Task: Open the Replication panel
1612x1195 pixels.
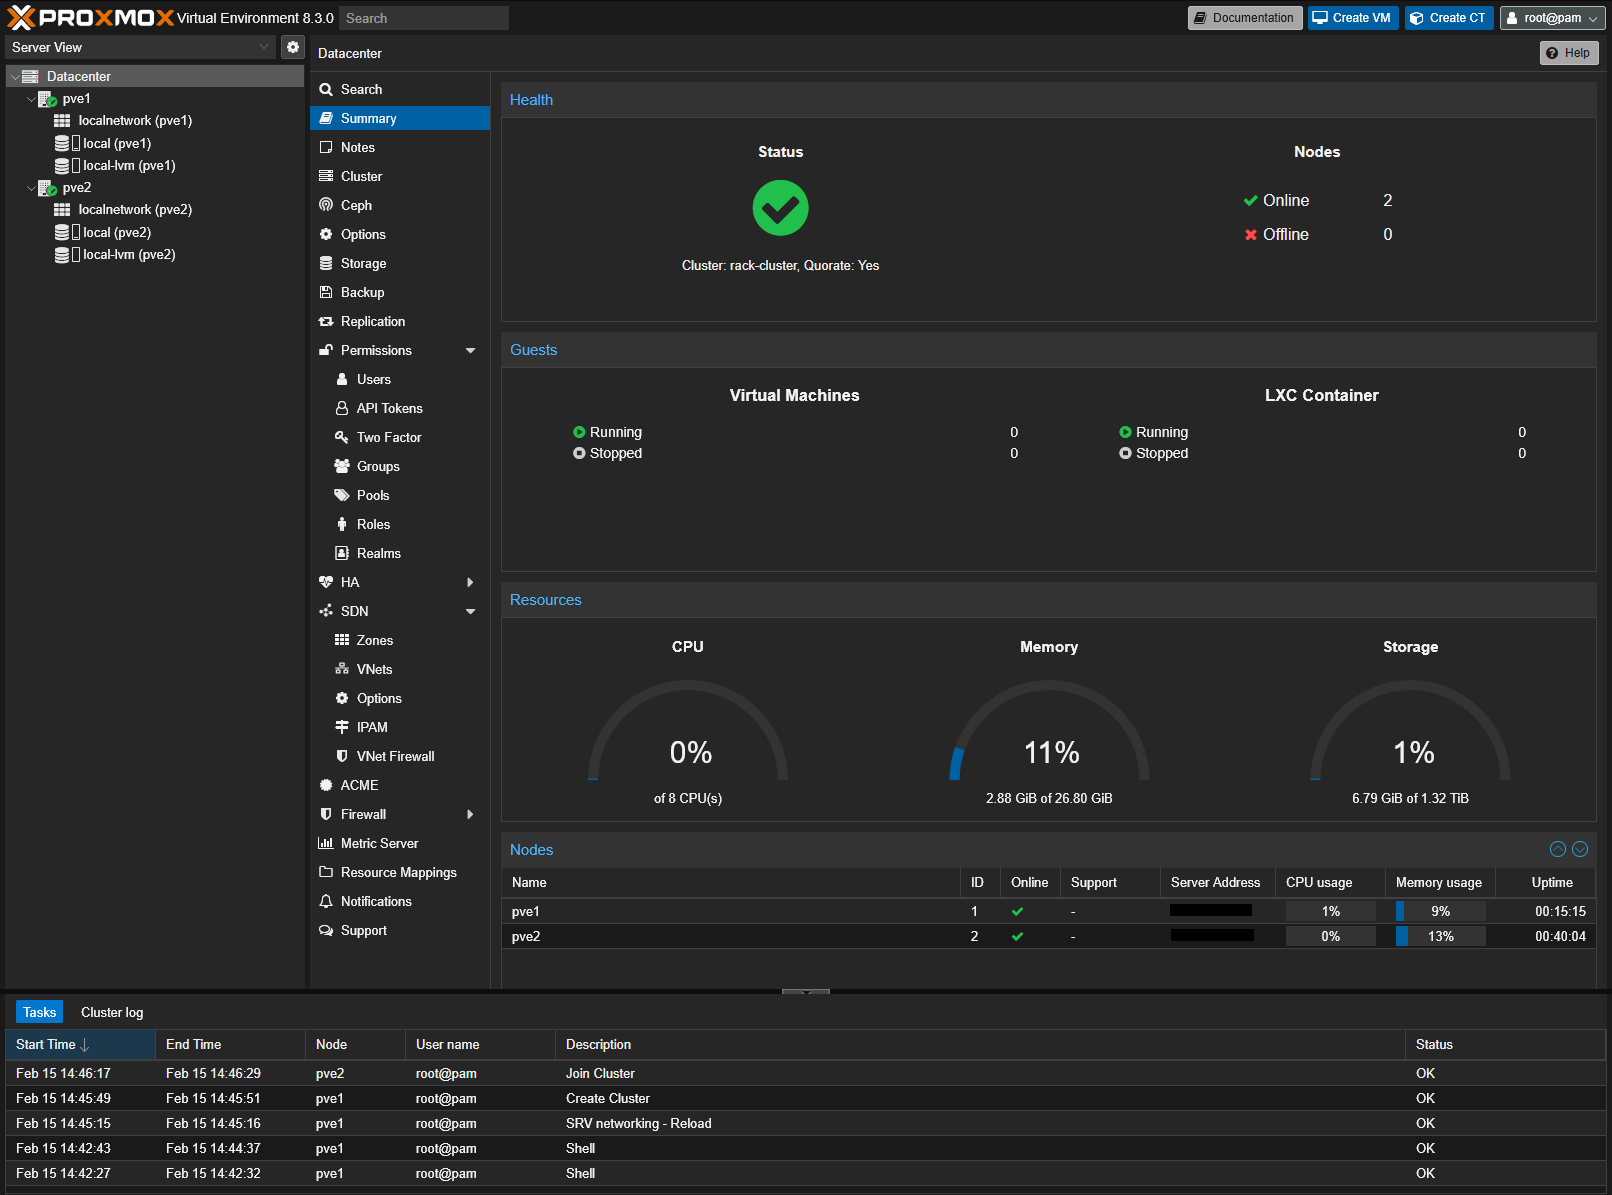Action: (x=372, y=321)
